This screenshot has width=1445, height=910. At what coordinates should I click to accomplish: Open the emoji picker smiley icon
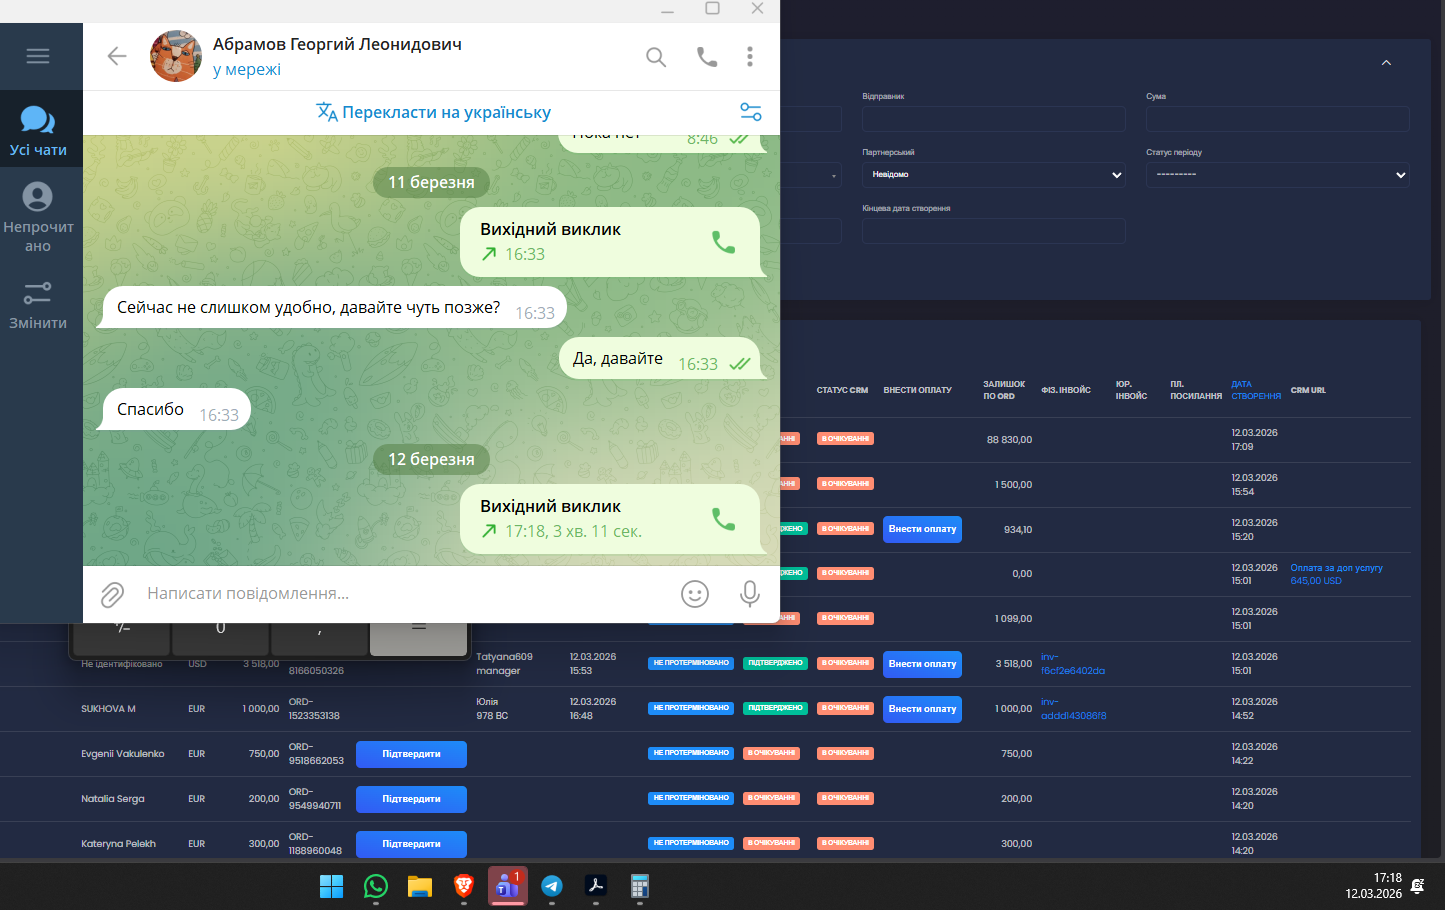(x=695, y=594)
